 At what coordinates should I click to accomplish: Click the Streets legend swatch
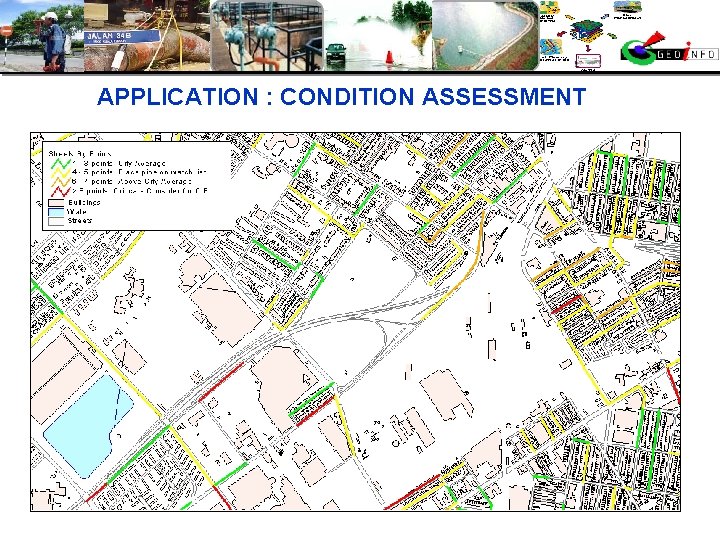pyautogui.click(x=56, y=221)
